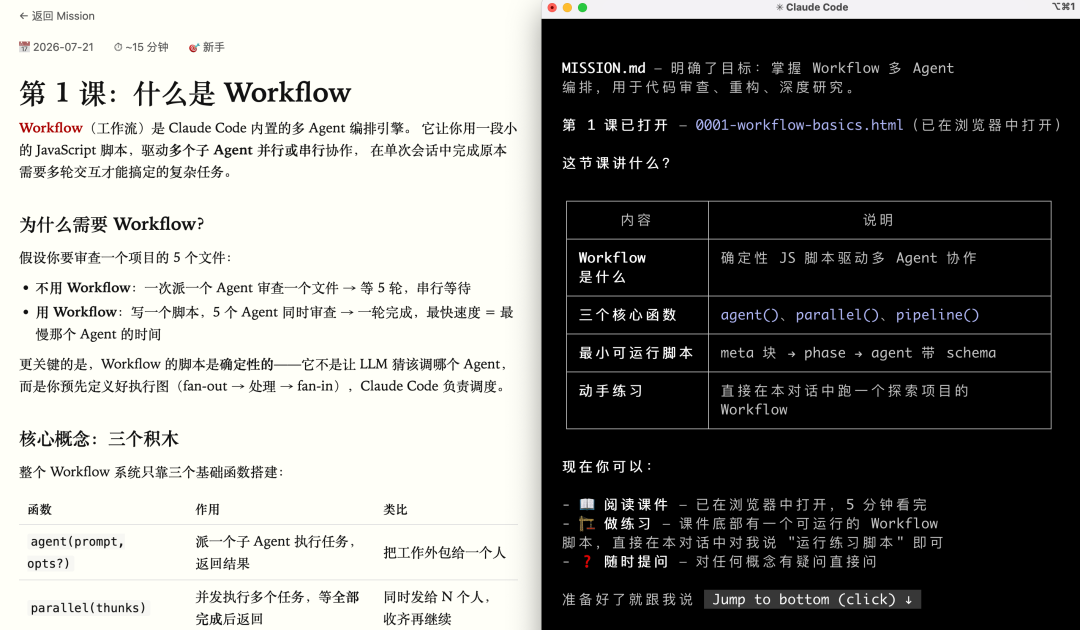Minimize the Claude Code window with the yellow button

click(x=567, y=8)
